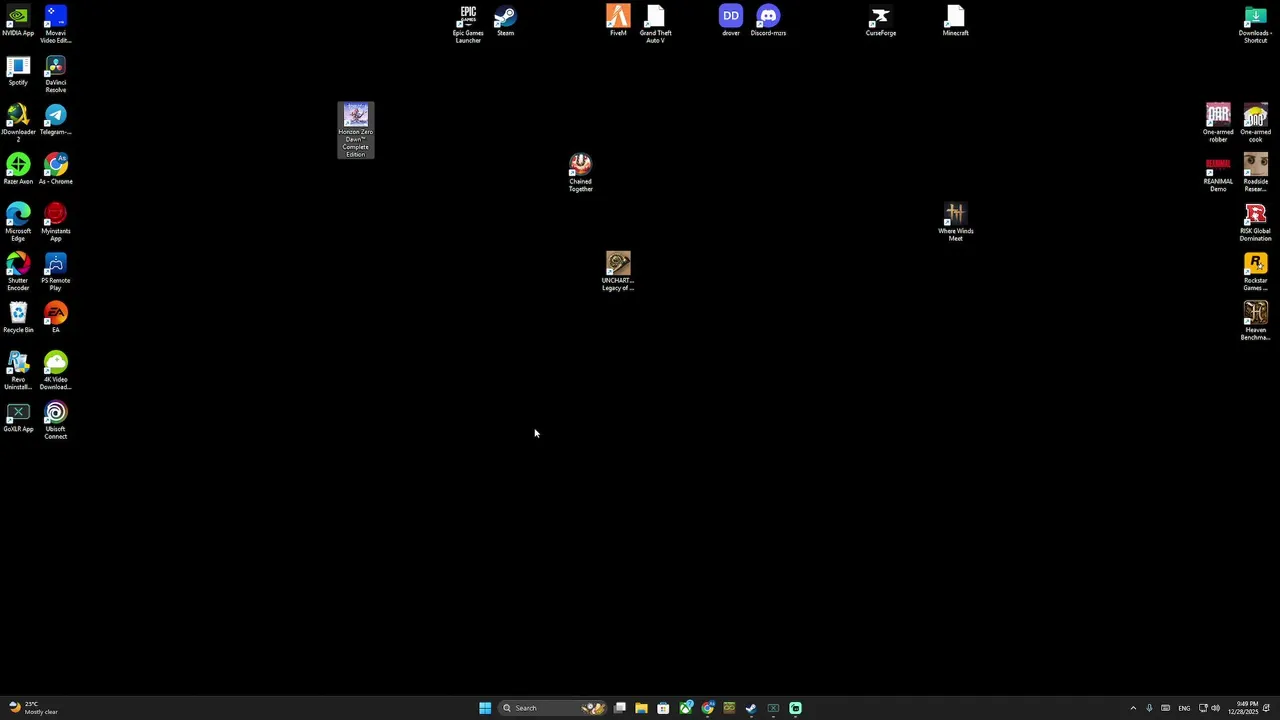This screenshot has height=720, width=1280.
Task: Select the REANIMAL Demo icon
Action: [x=1218, y=173]
